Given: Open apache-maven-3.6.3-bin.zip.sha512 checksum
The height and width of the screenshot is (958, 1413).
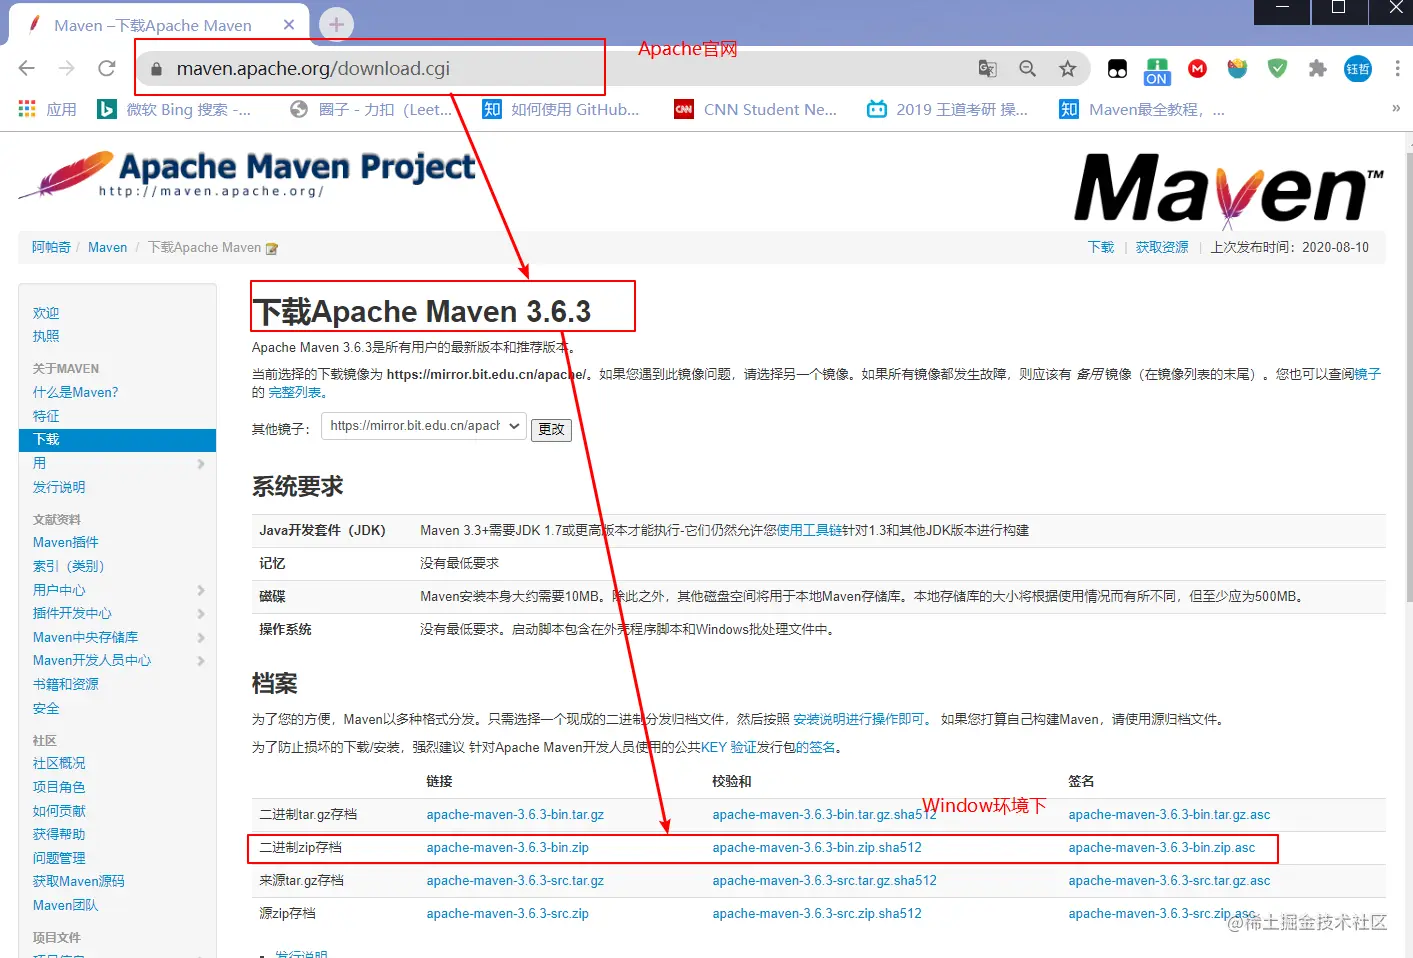Looking at the screenshot, I should pyautogui.click(x=817, y=847).
